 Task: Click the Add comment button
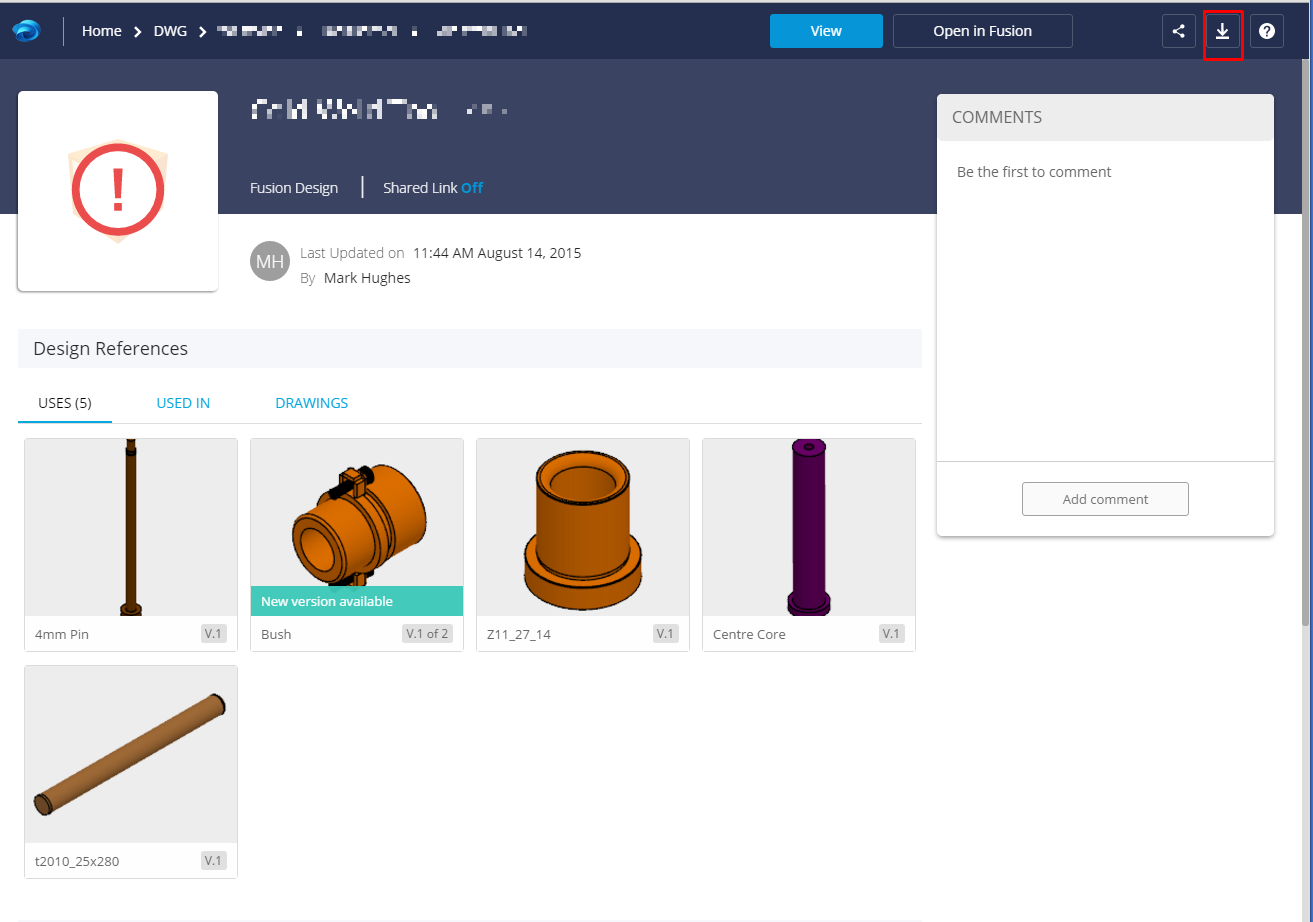point(1104,498)
